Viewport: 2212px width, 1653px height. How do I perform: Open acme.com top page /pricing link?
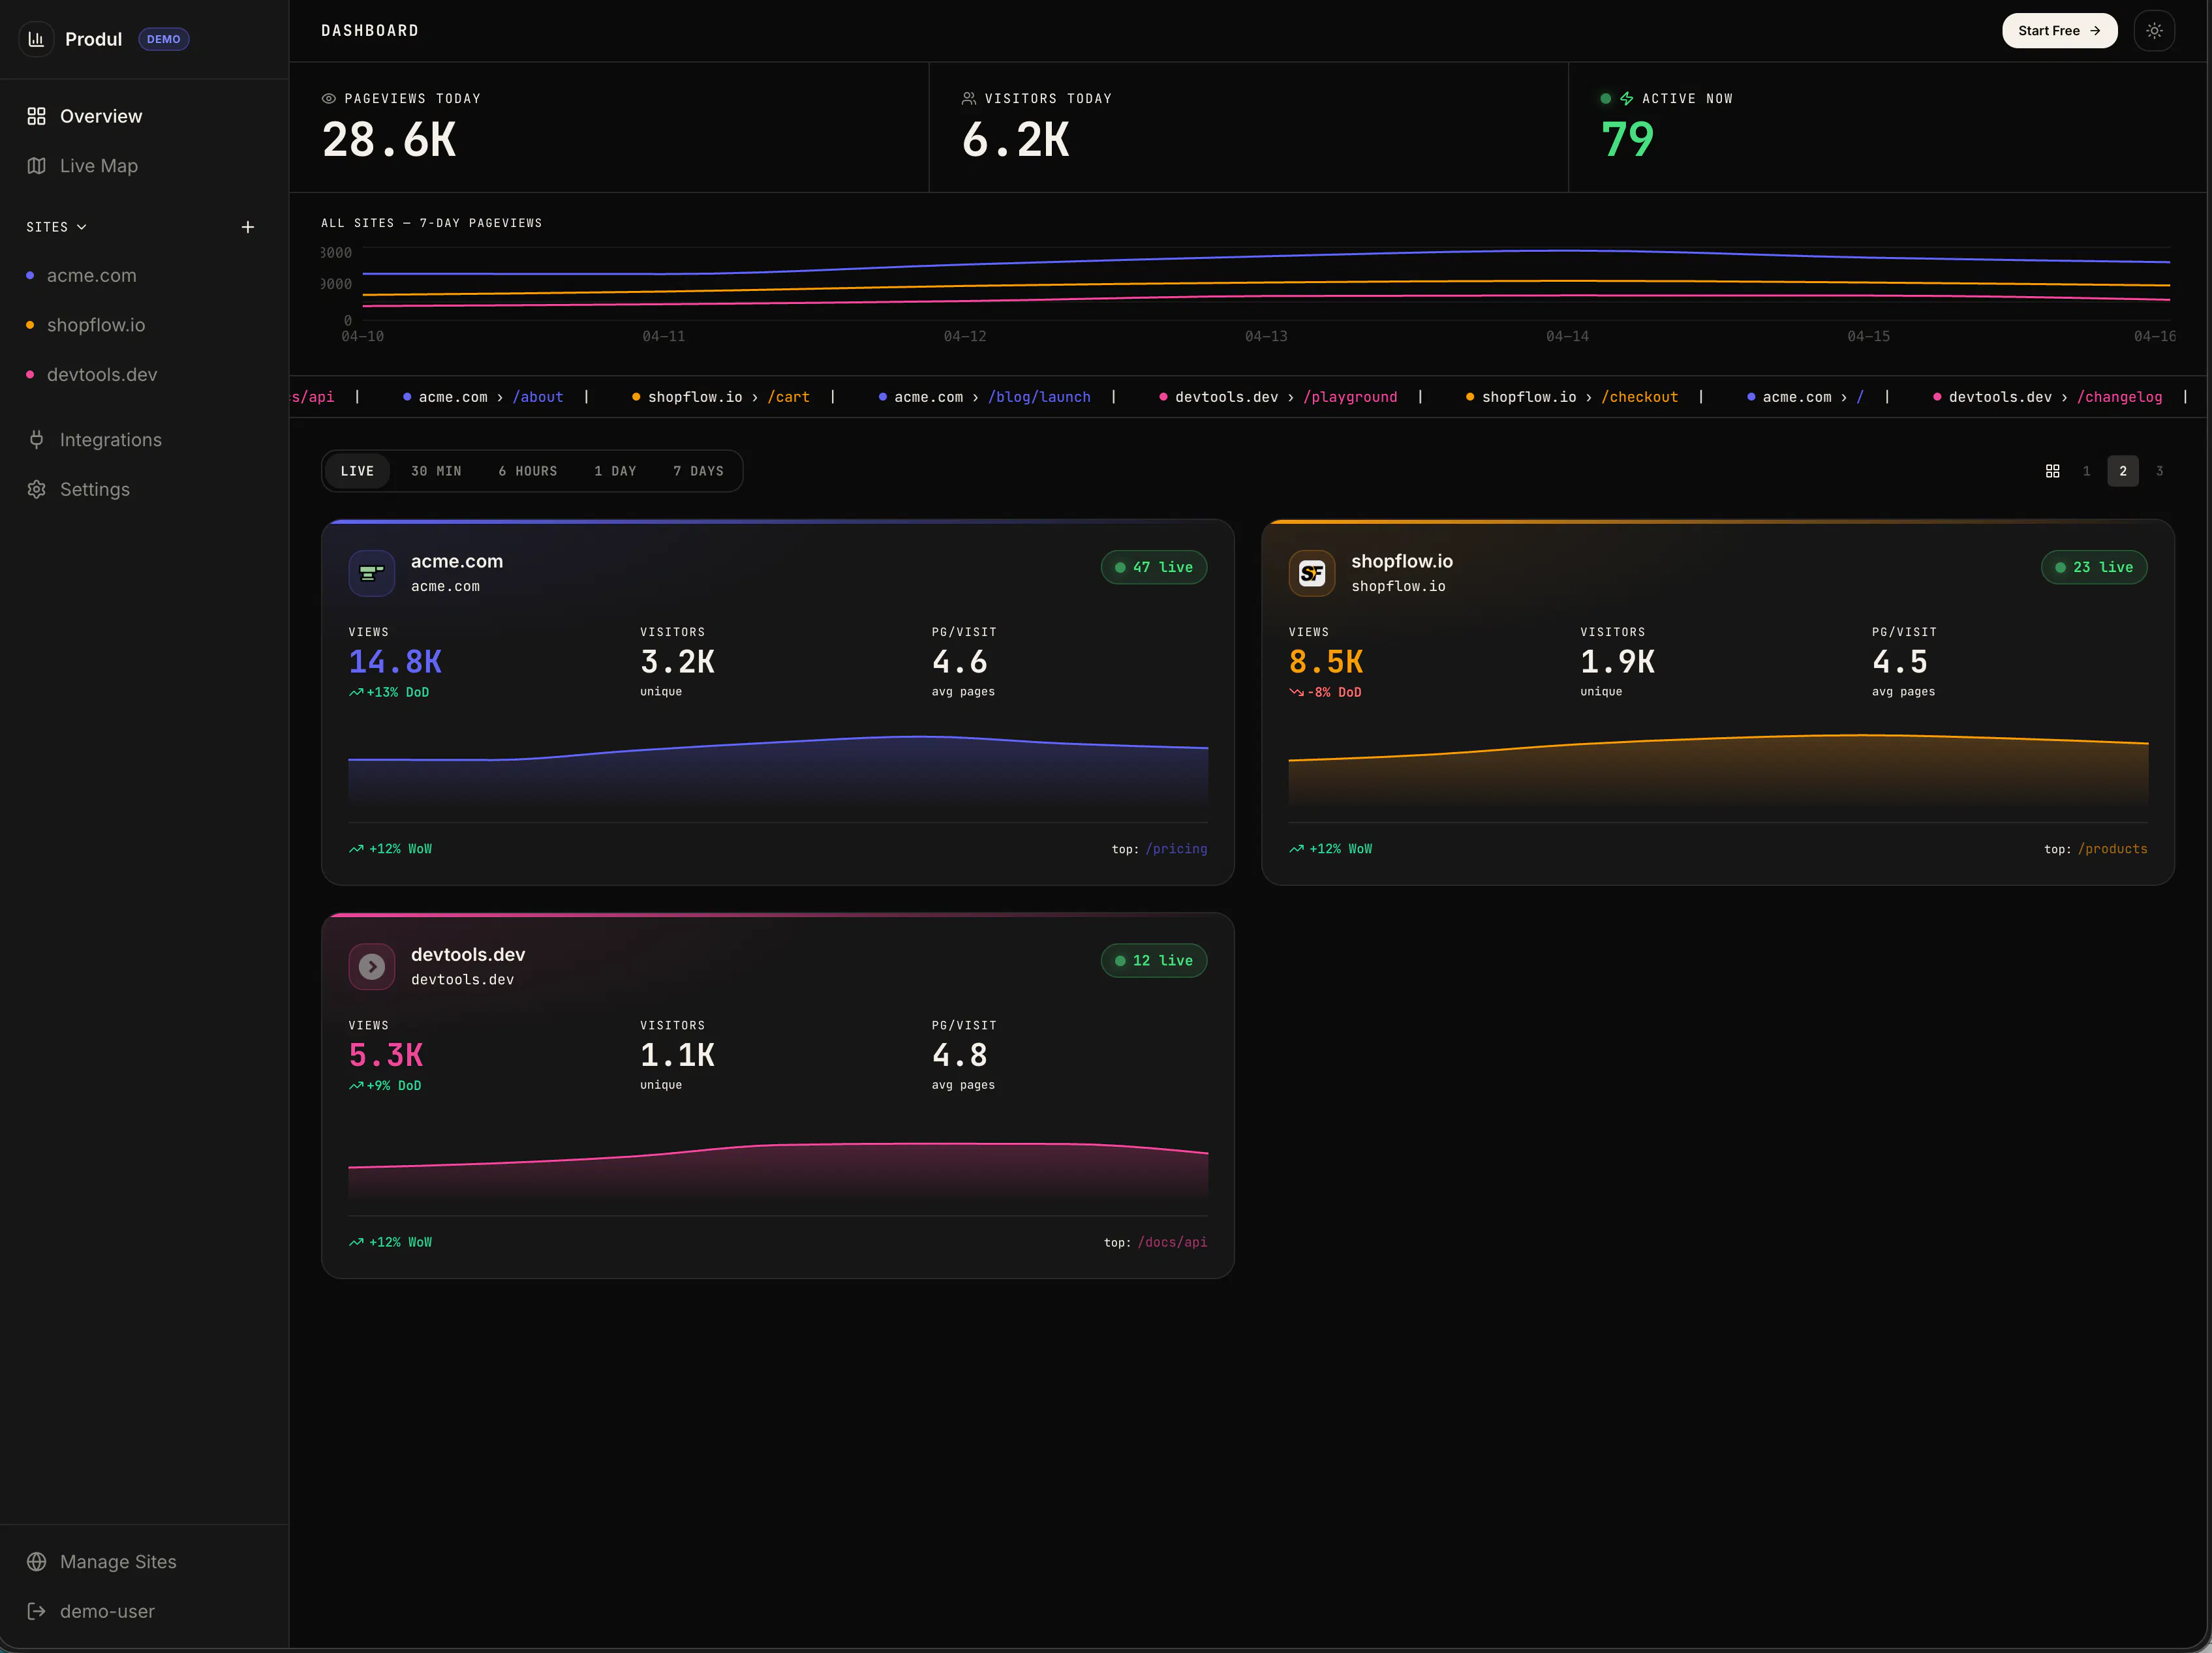[1176, 849]
